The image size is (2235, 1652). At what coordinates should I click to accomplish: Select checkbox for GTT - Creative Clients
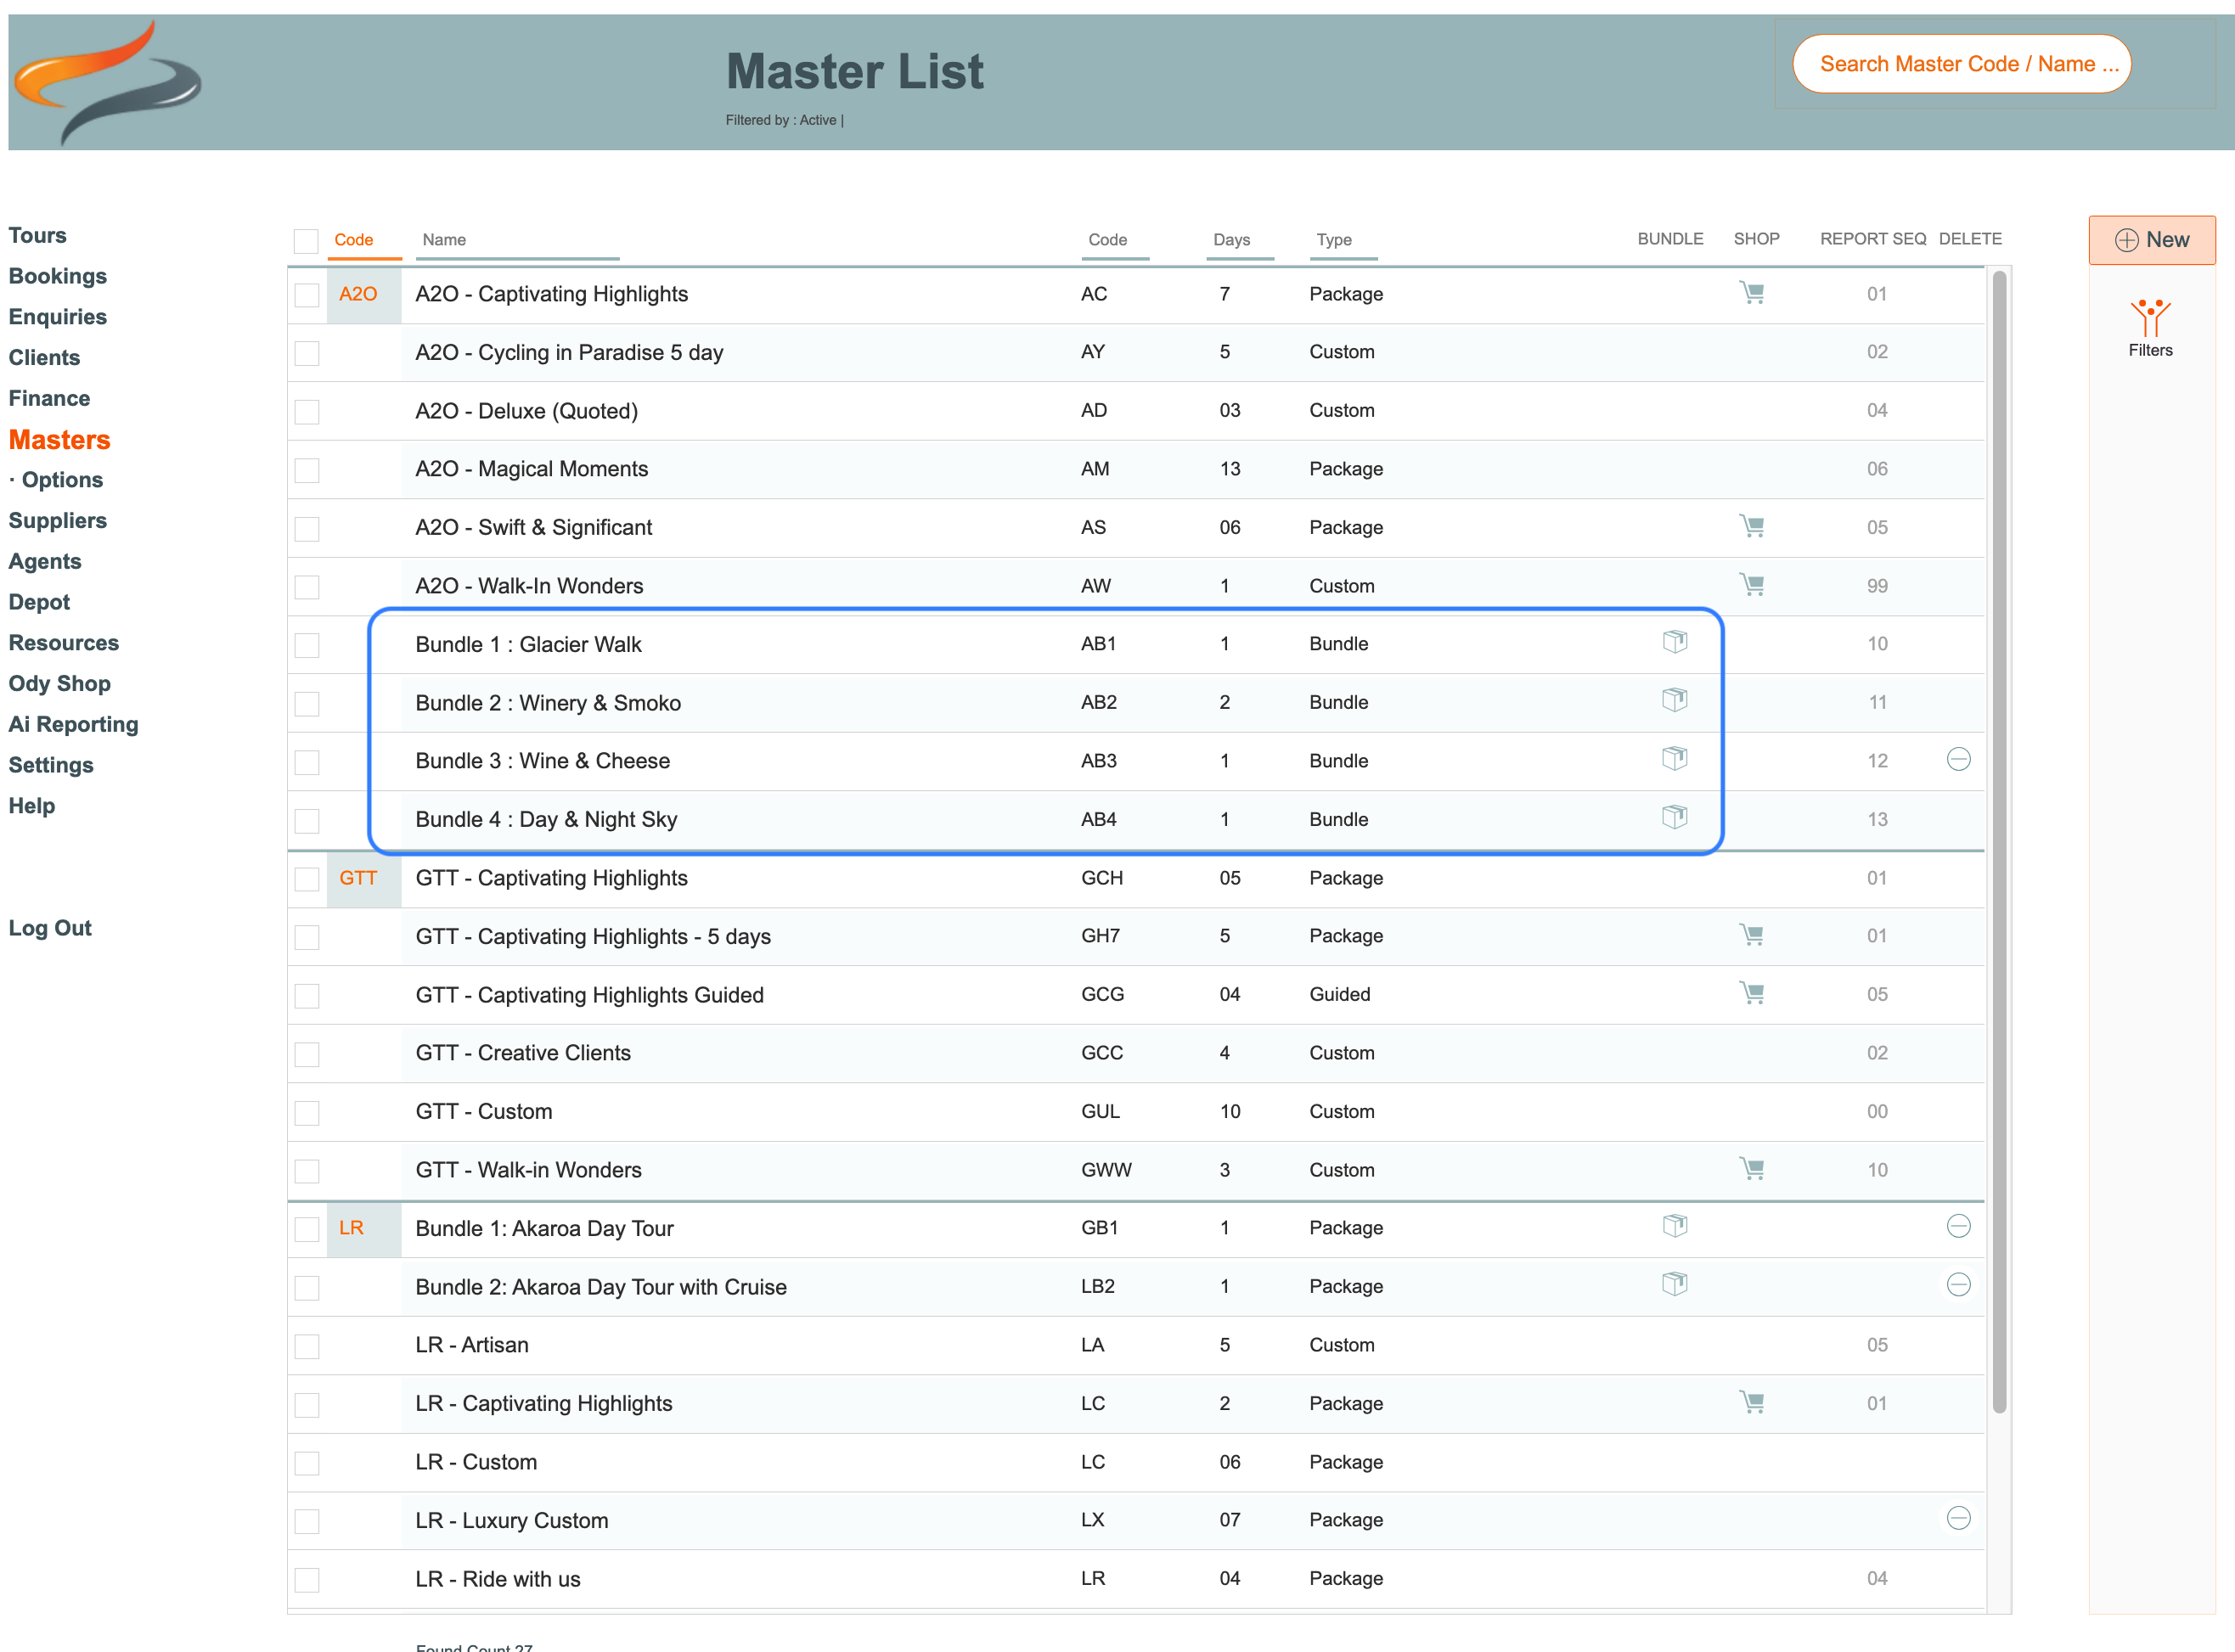coord(307,1054)
